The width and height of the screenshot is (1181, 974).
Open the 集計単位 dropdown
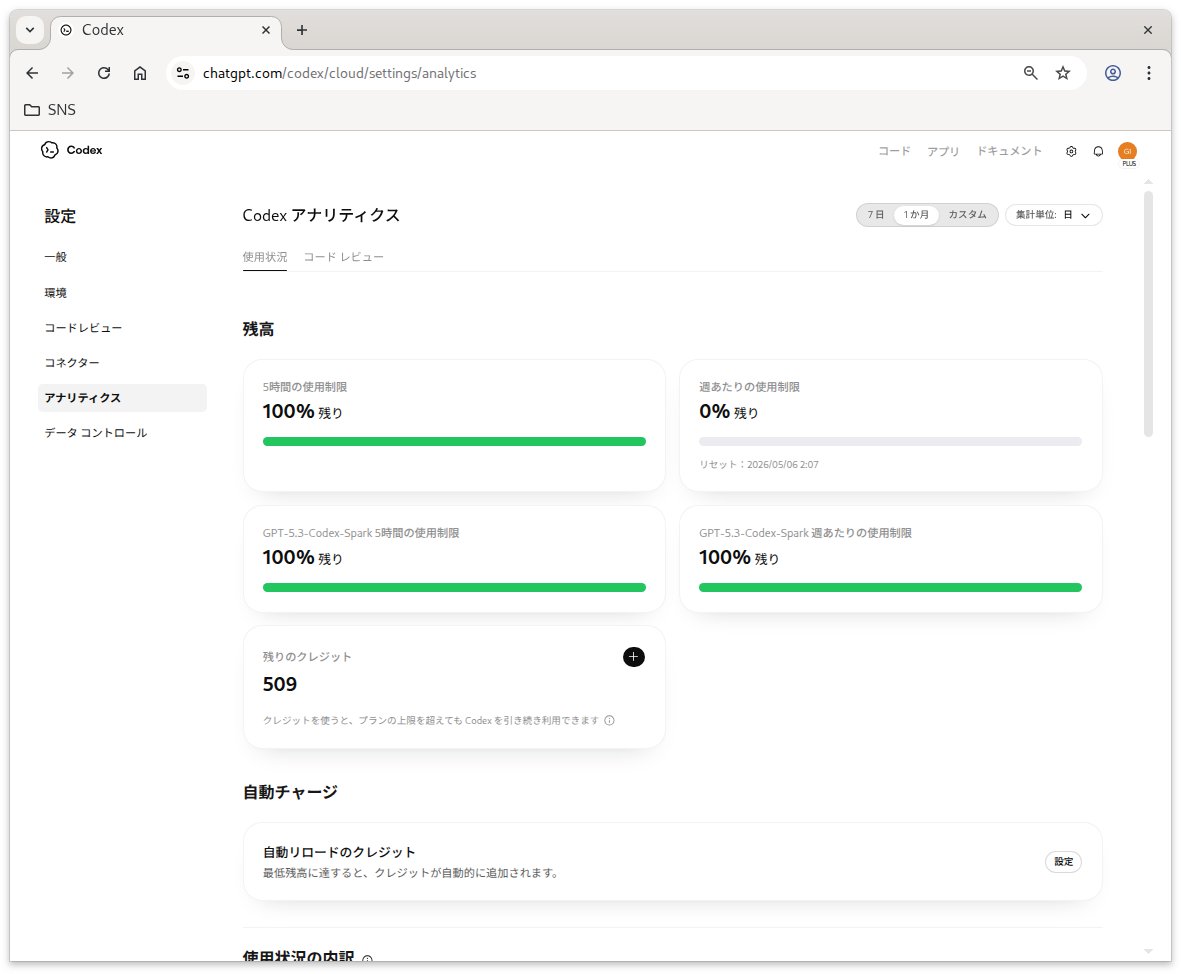click(1053, 215)
